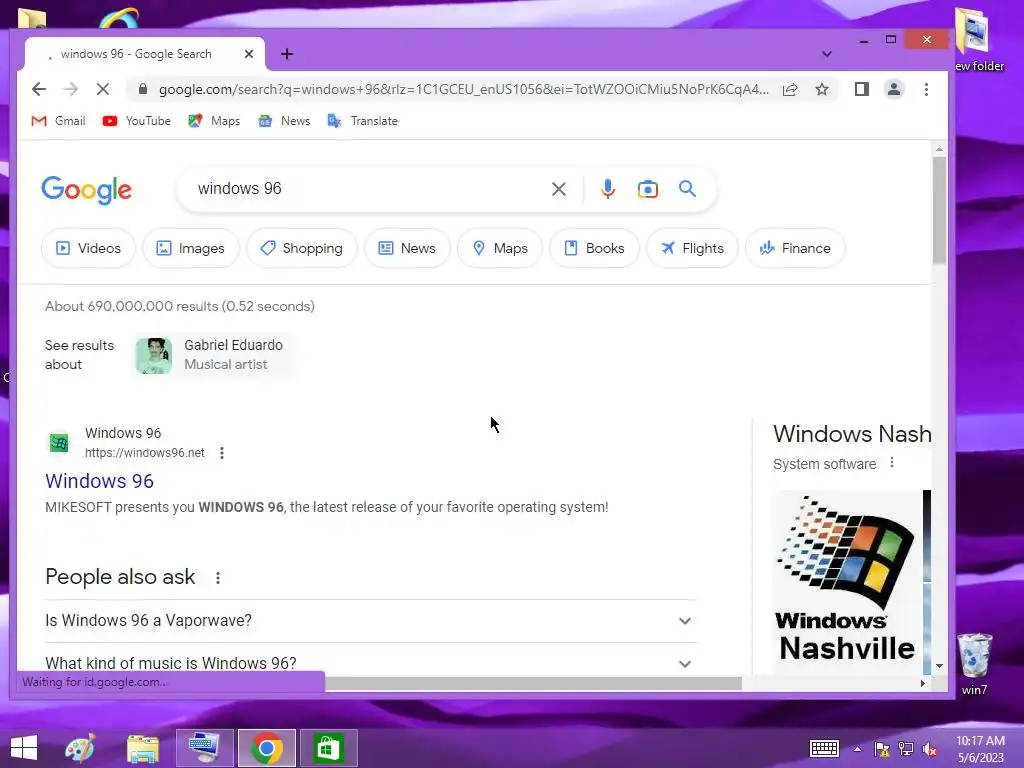1024x768 pixels.
Task: Filter results by Flights
Action: coord(692,248)
